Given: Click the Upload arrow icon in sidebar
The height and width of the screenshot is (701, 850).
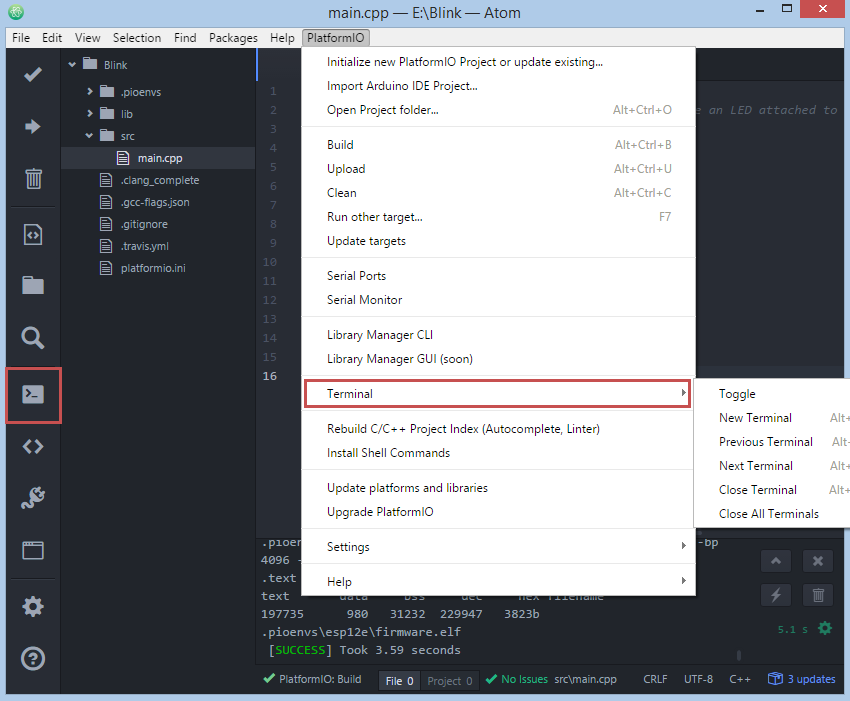Looking at the screenshot, I should point(33,126).
